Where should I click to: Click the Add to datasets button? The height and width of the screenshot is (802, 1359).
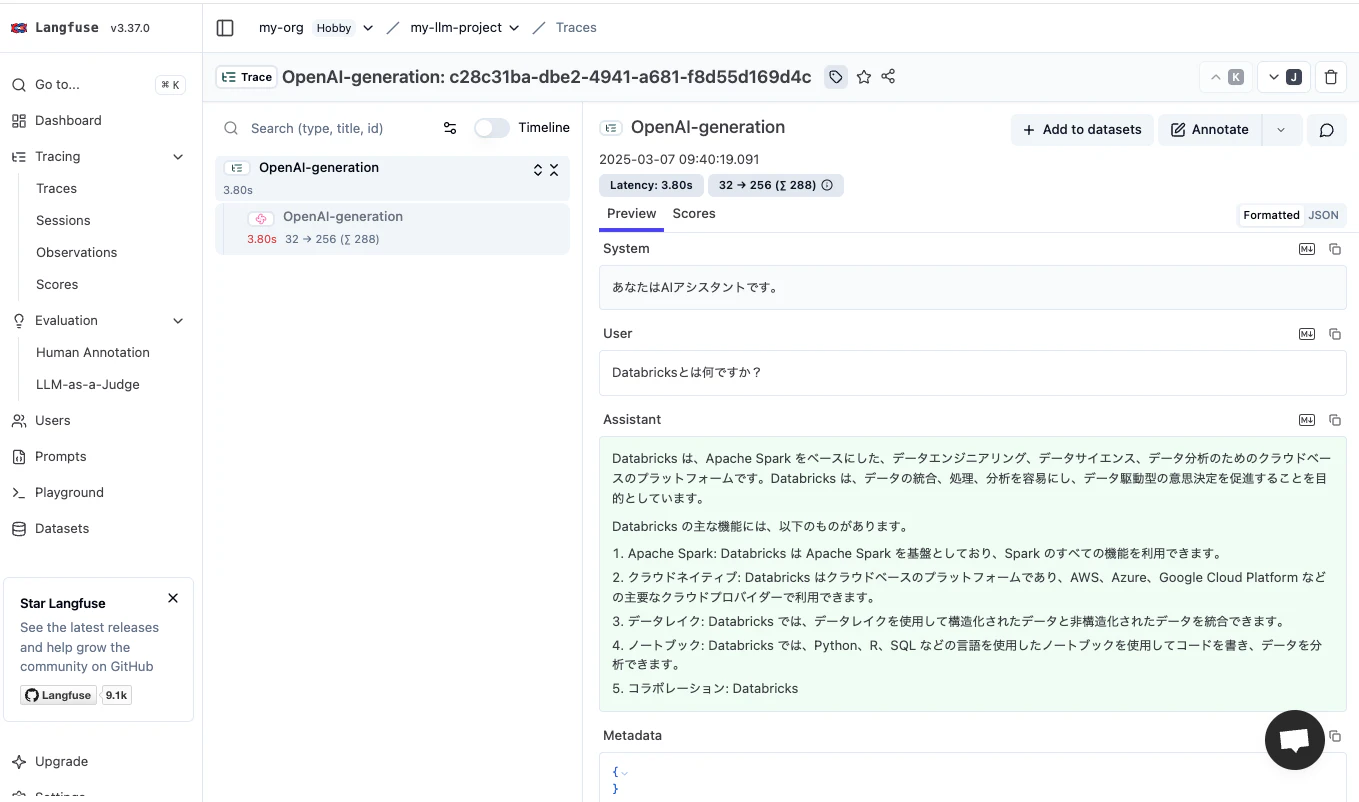[1082, 130]
